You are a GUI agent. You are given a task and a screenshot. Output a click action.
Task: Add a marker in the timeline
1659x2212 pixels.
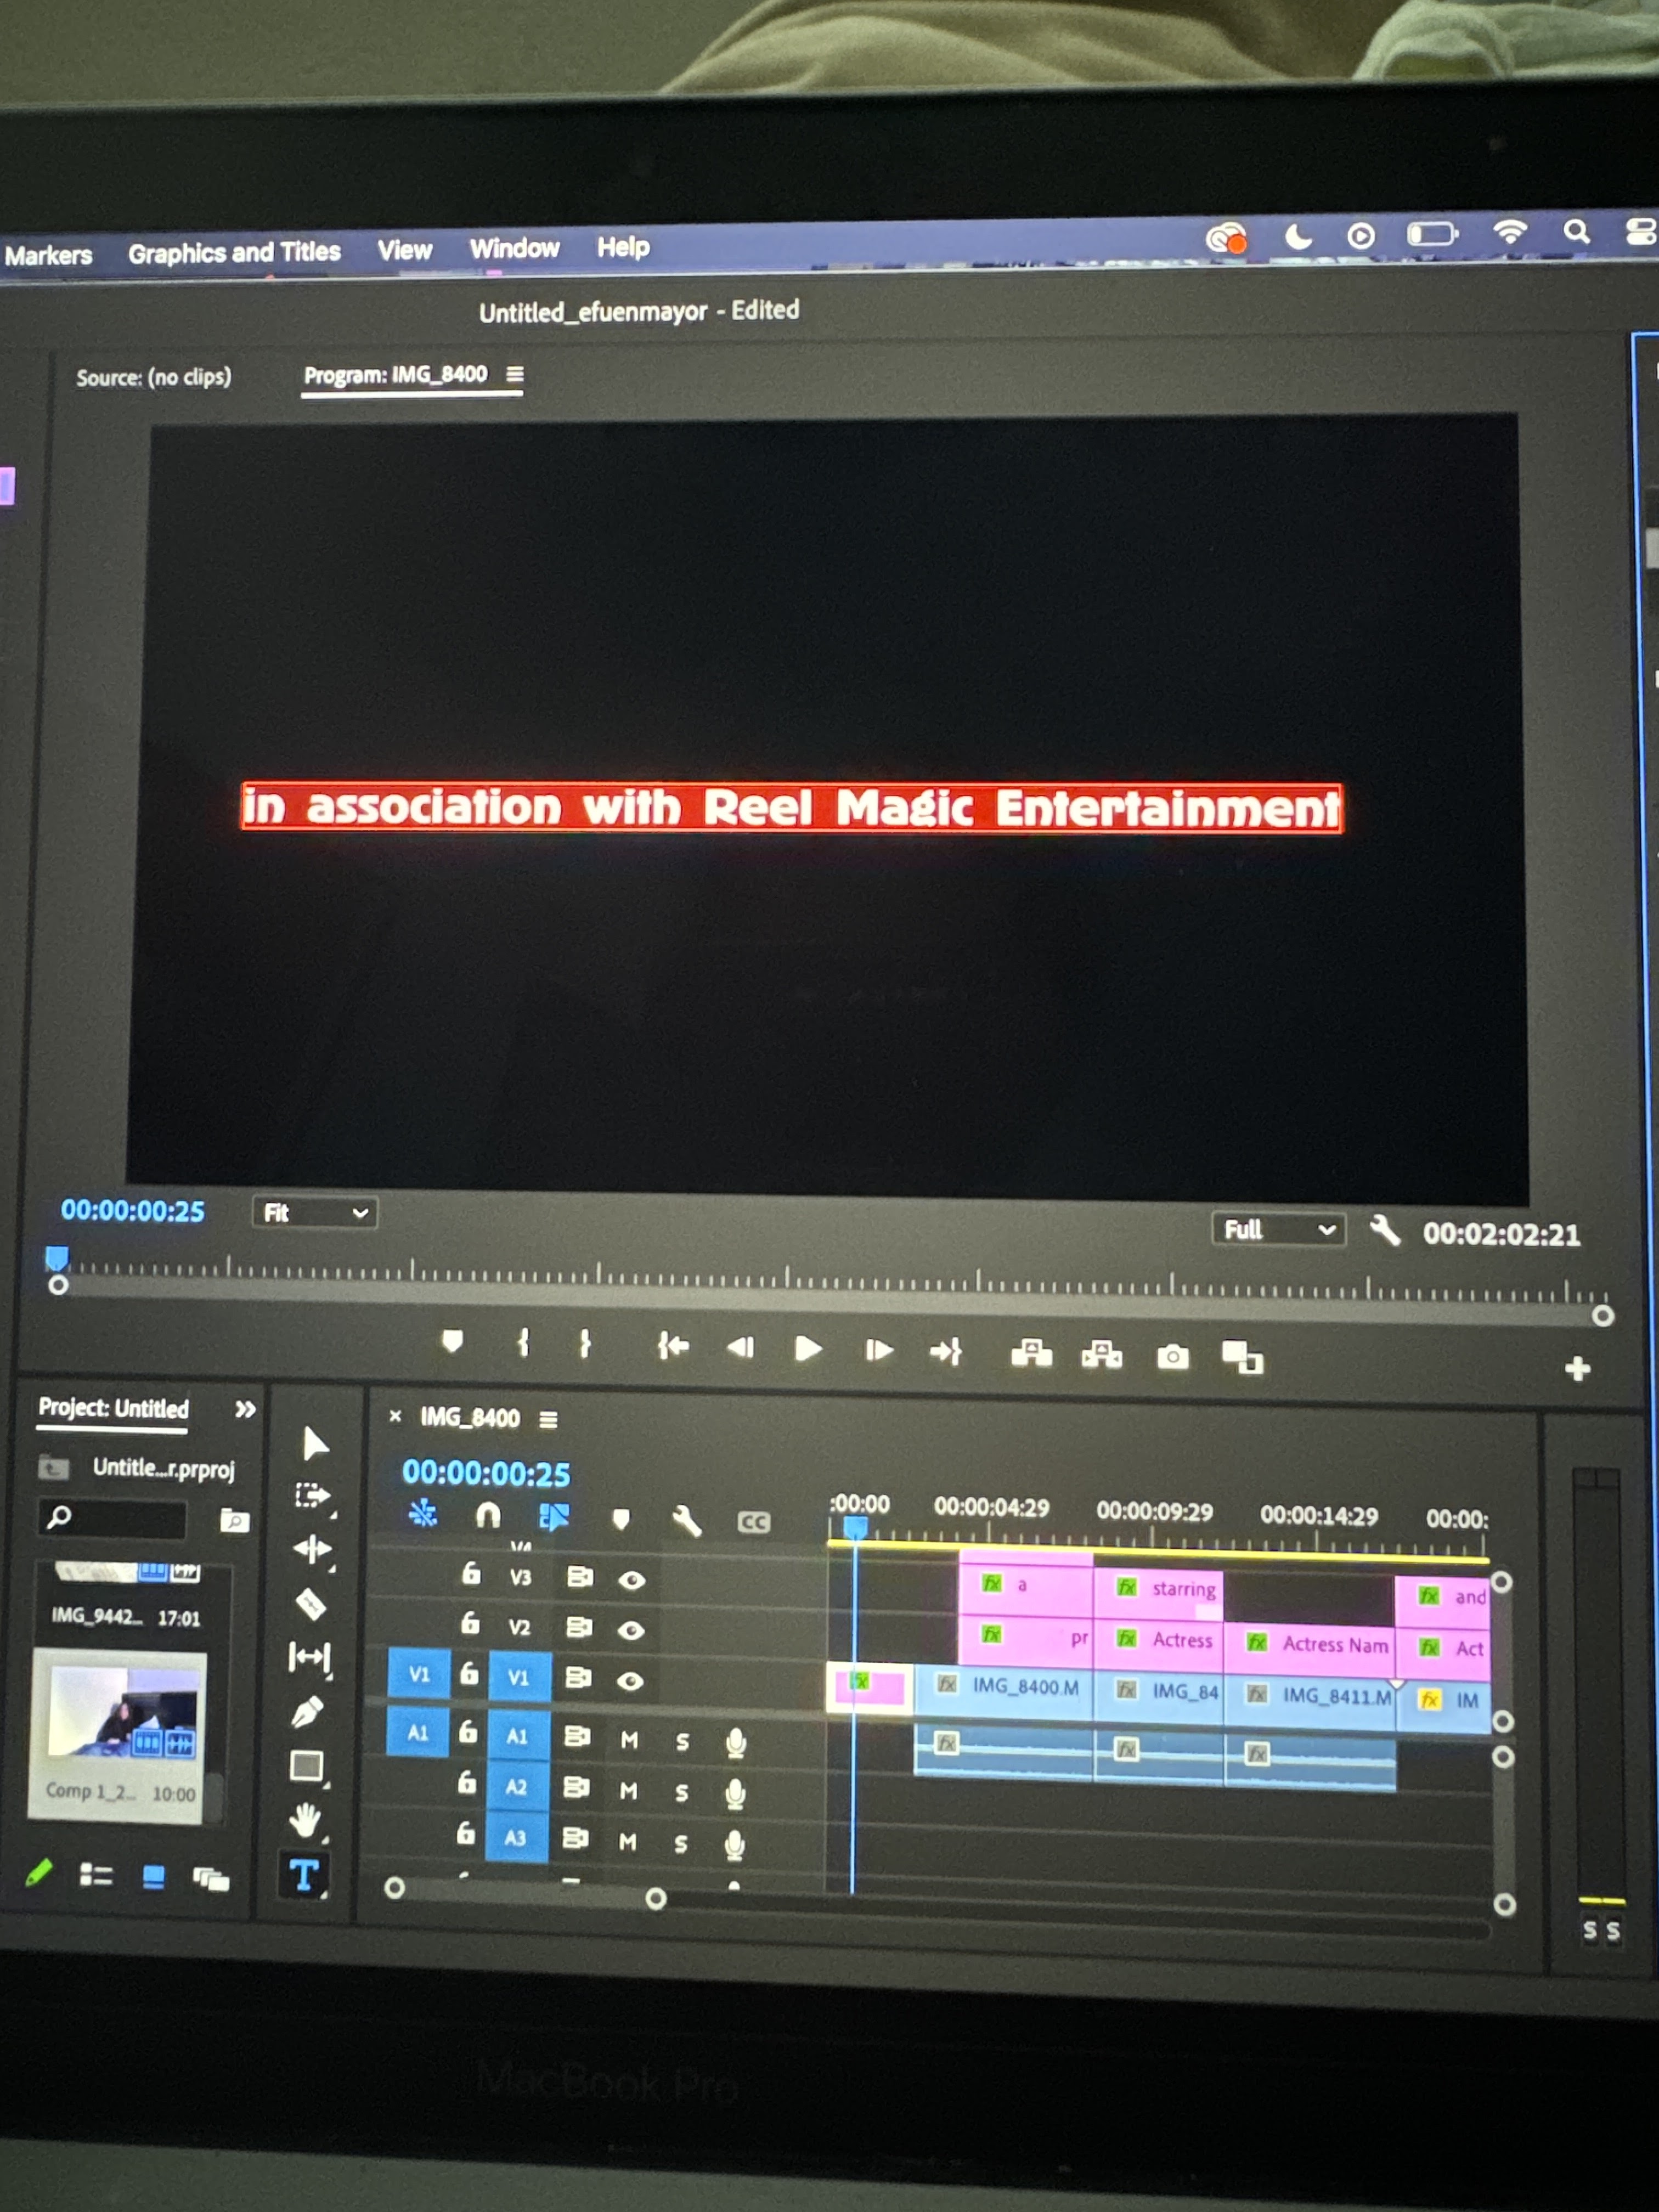pyautogui.click(x=621, y=1520)
